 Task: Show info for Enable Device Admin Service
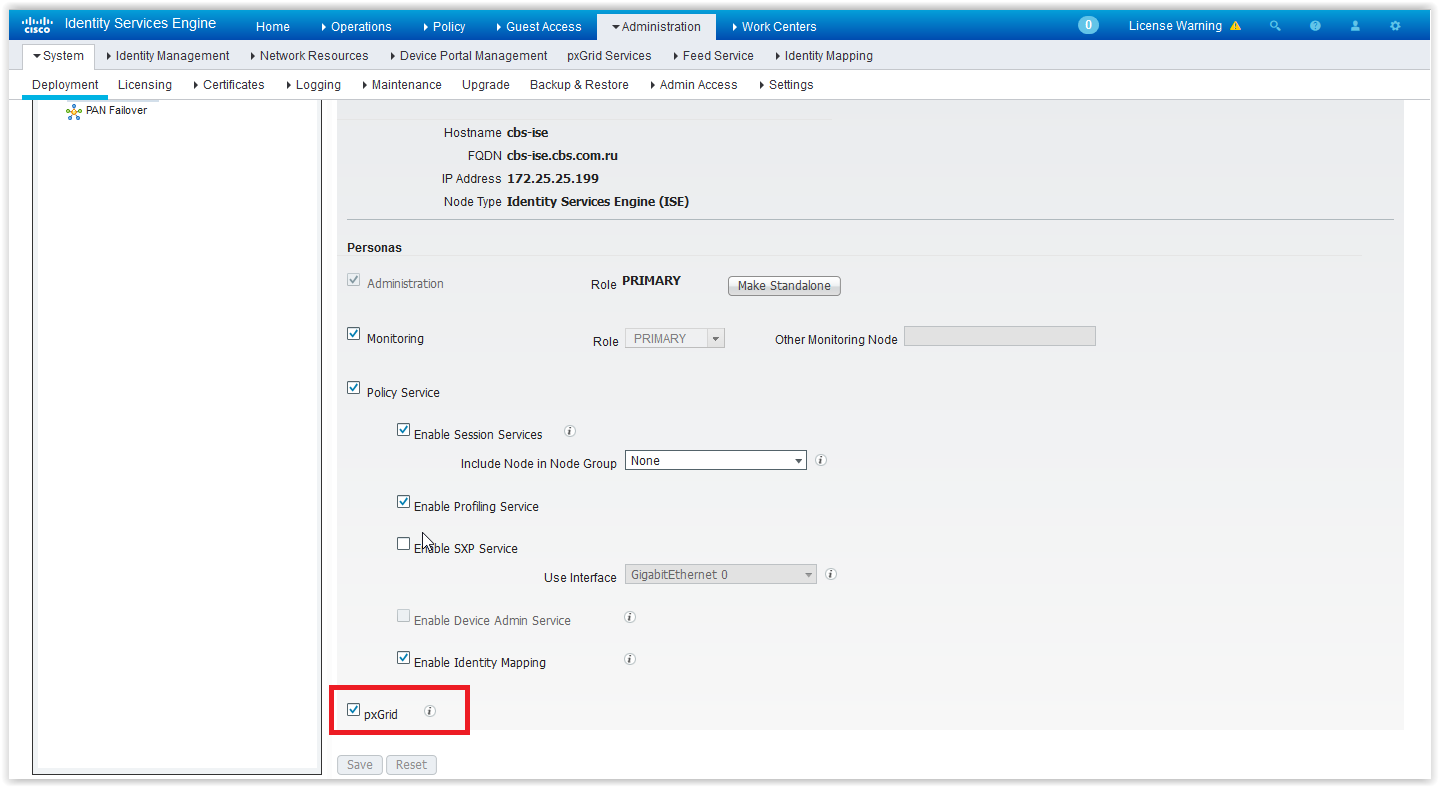(630, 617)
